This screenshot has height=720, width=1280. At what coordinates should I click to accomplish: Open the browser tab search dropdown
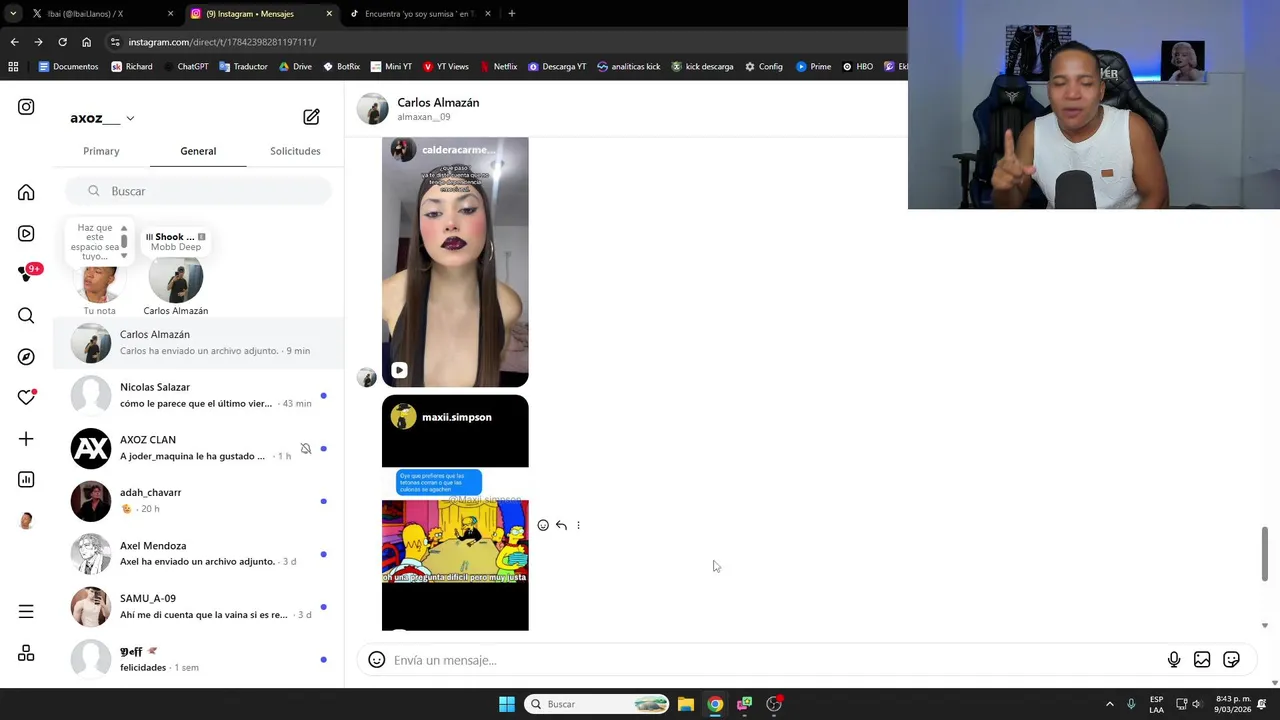(x=13, y=14)
